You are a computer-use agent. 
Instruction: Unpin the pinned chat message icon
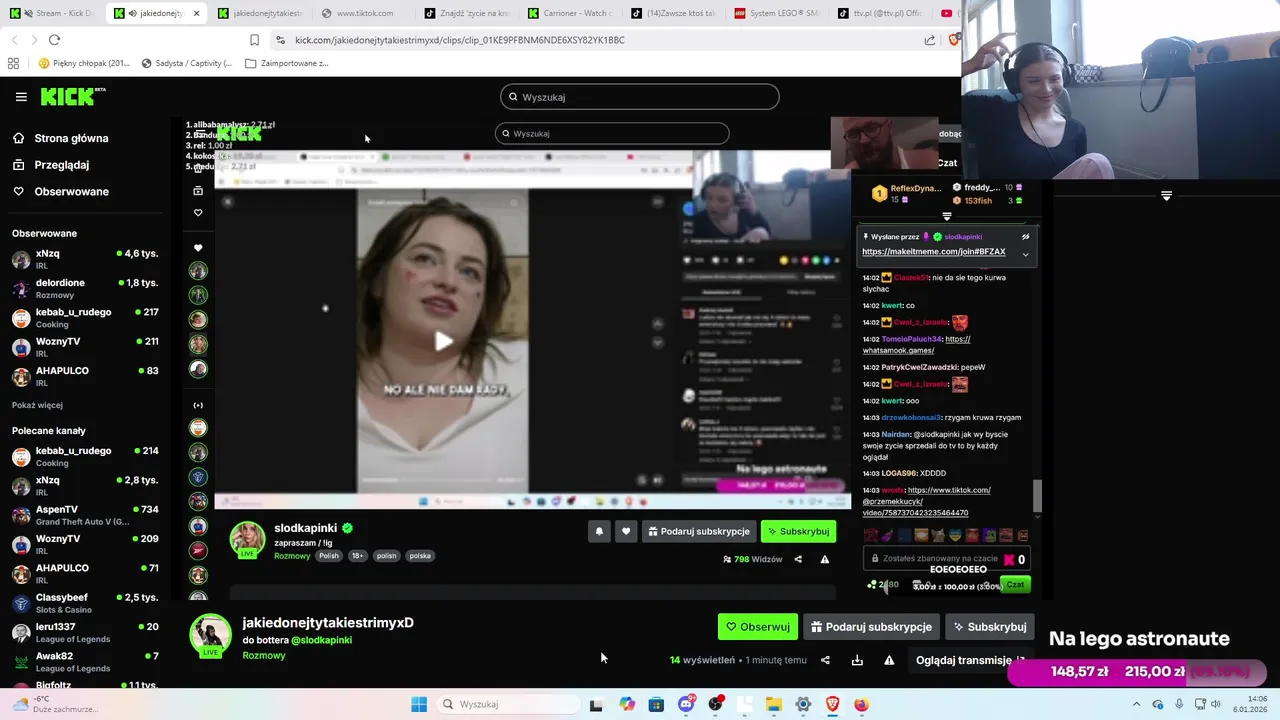[x=1025, y=237]
